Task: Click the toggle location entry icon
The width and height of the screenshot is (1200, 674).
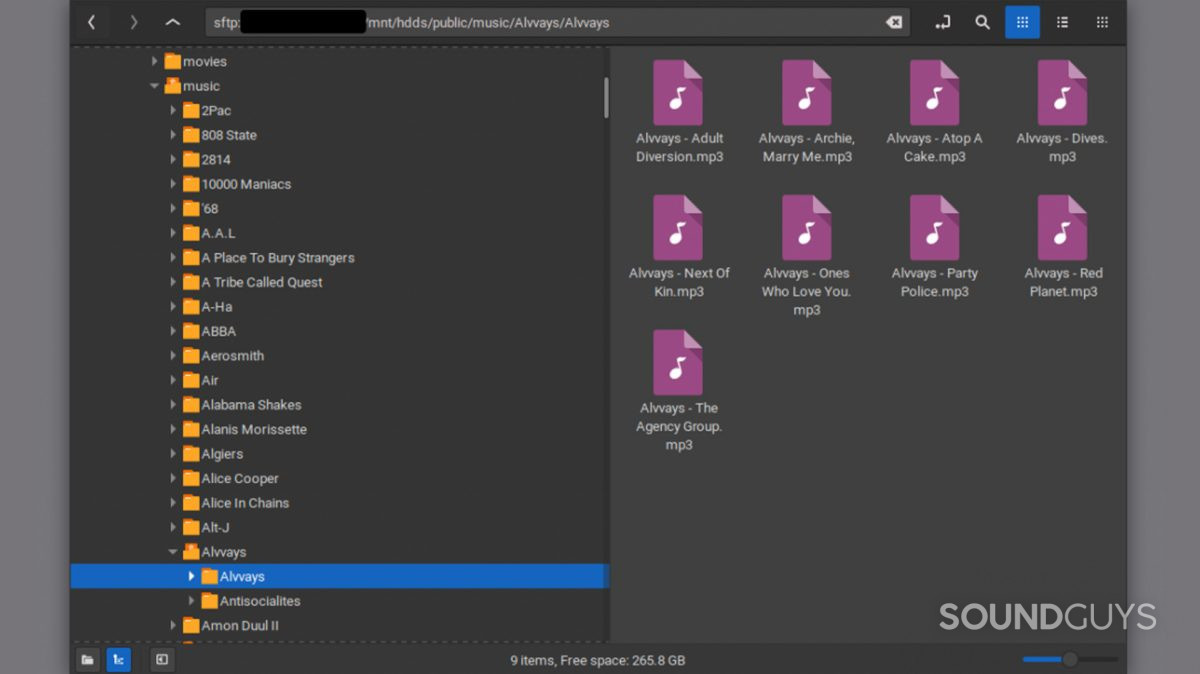Action: pos(942,22)
